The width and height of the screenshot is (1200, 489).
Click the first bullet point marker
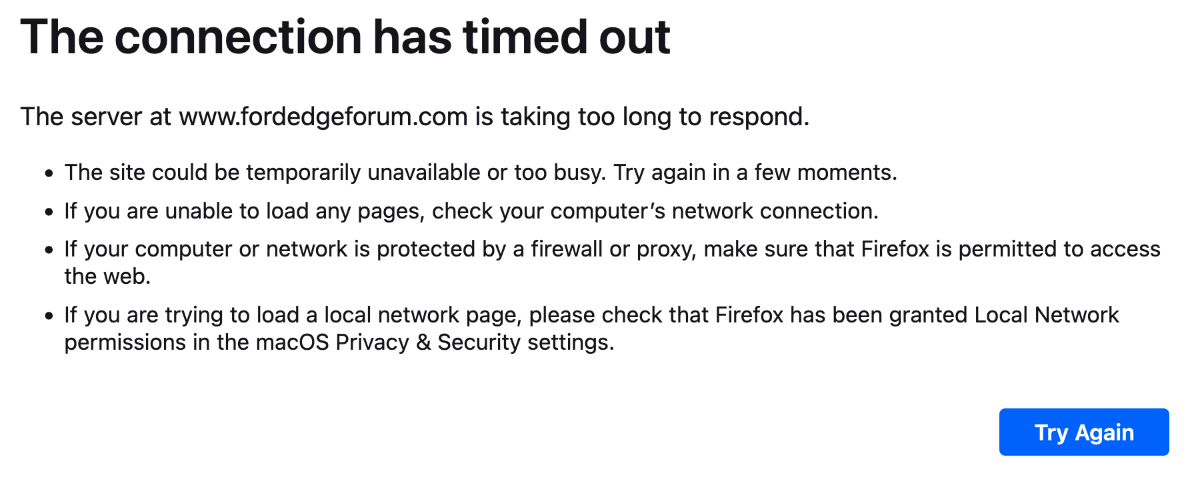coord(48,173)
